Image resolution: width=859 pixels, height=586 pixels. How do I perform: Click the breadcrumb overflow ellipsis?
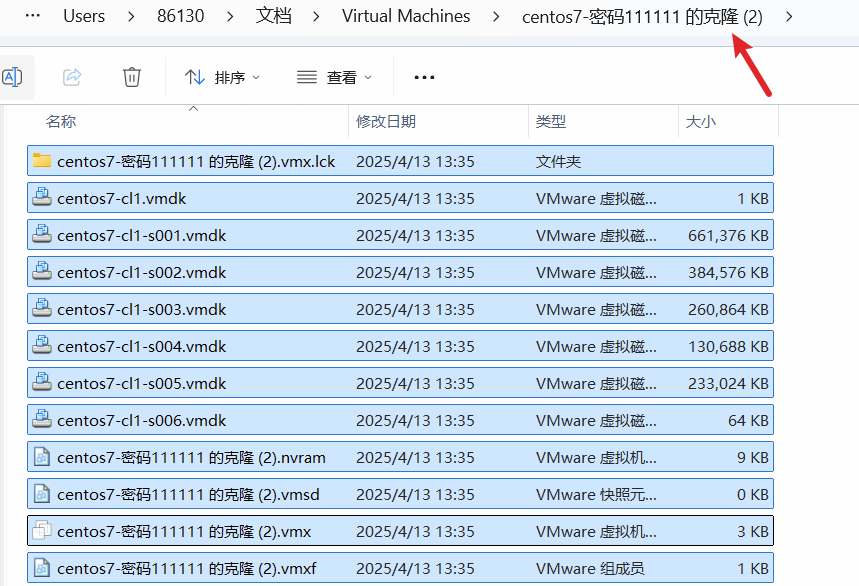(33, 16)
